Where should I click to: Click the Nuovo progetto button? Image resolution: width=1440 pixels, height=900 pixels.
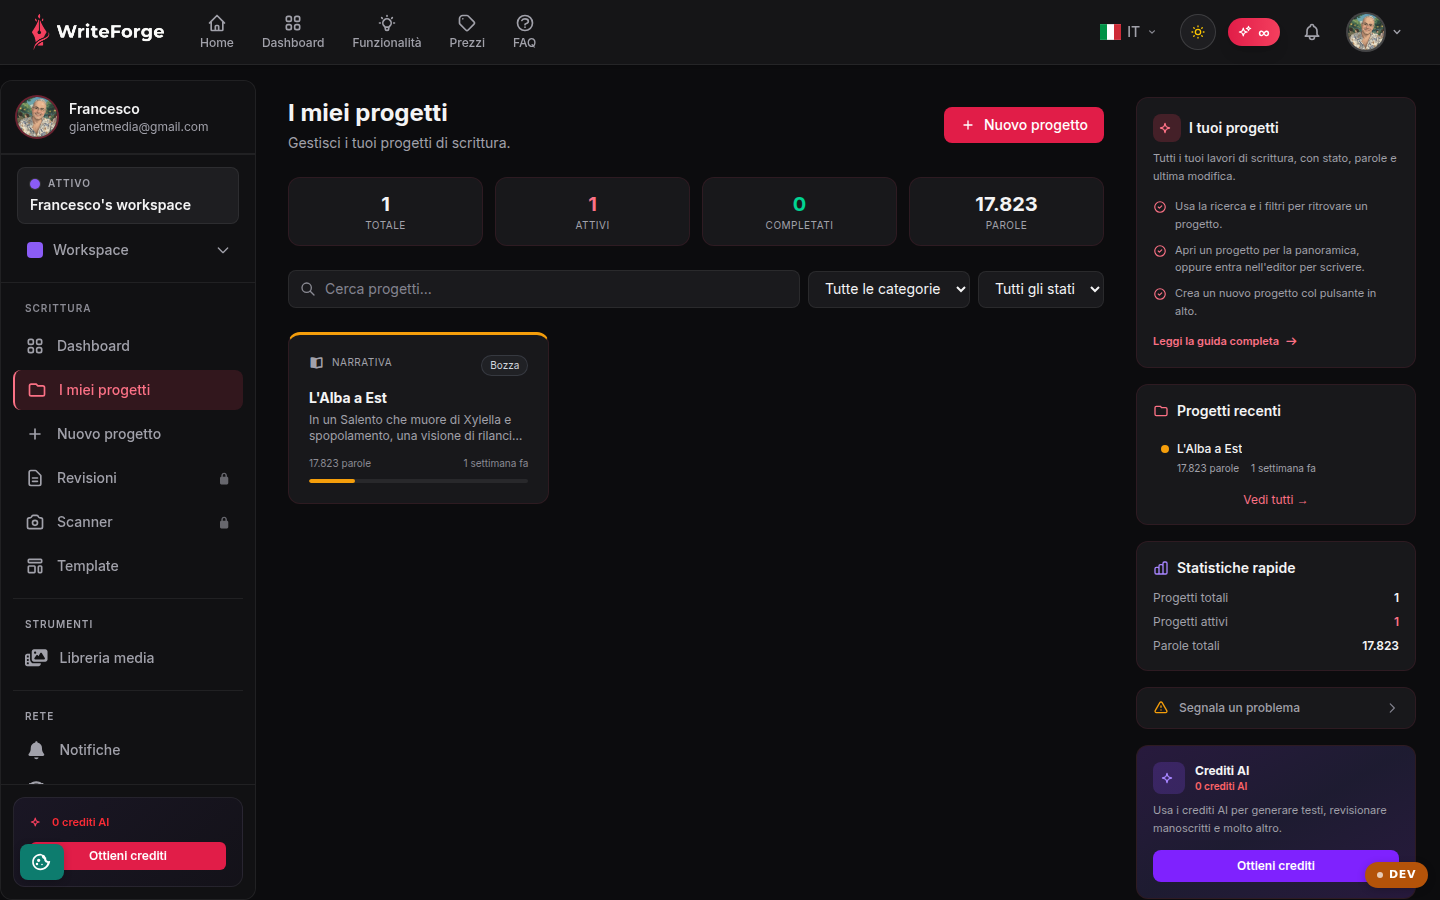click(x=1024, y=125)
